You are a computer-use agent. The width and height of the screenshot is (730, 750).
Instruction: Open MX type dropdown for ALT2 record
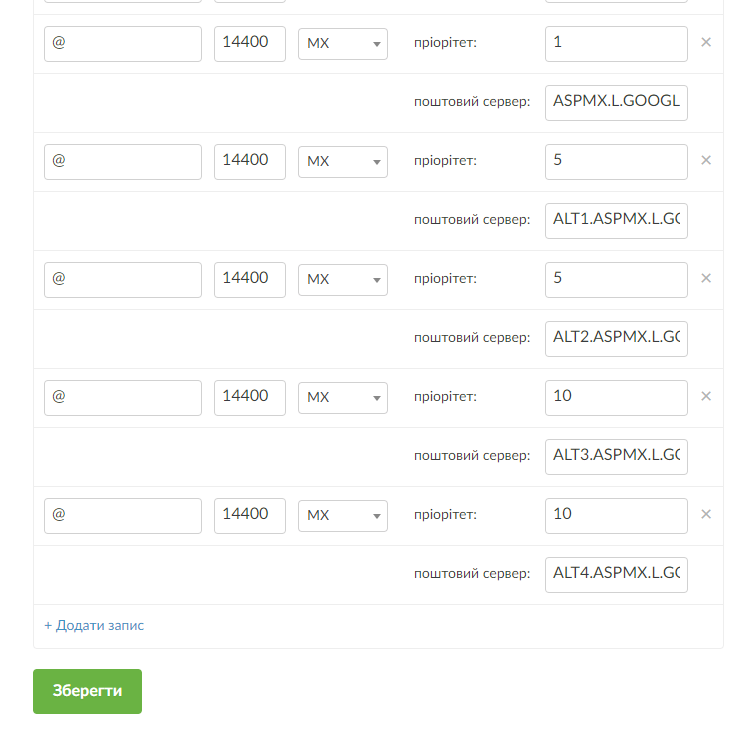pyautogui.click(x=343, y=280)
